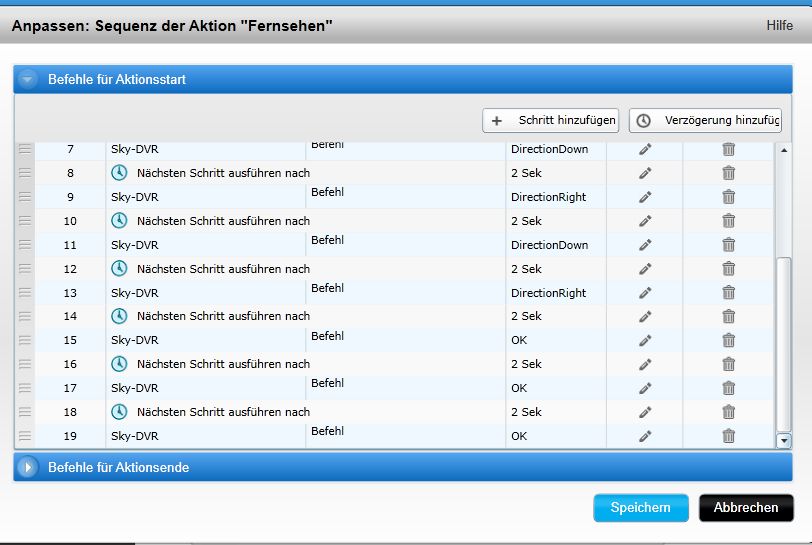
Task: Grab the drag handle of step 9
Action: pyautogui.click(x=25, y=197)
